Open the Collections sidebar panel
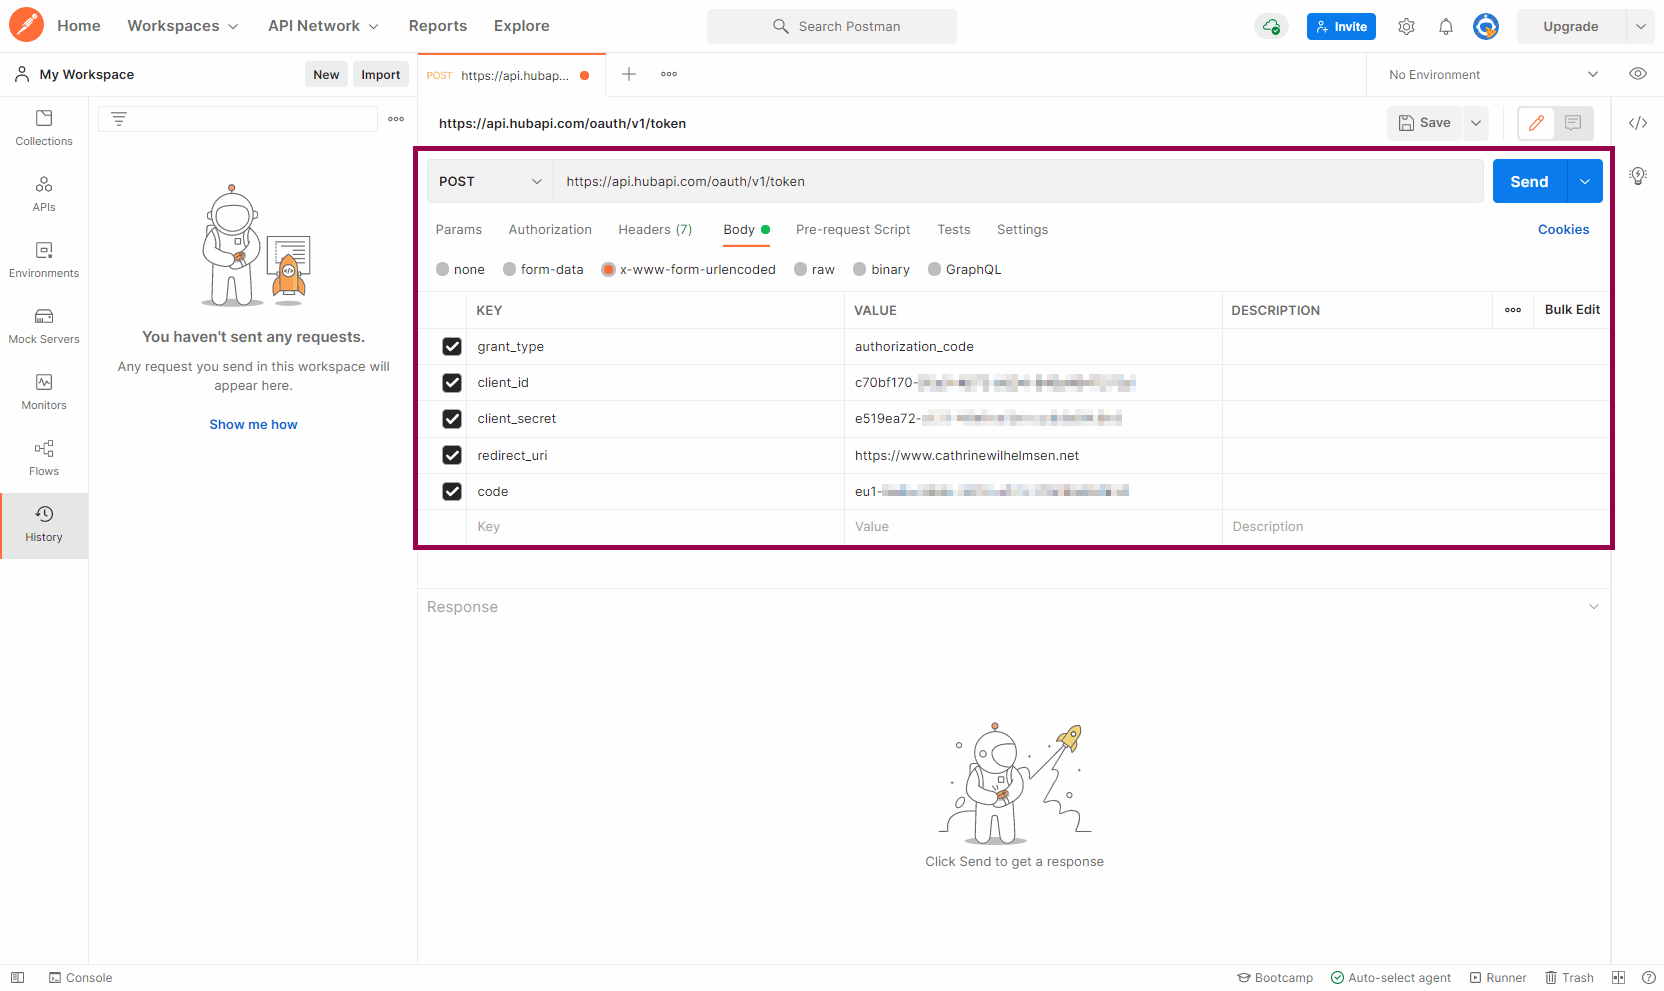 44,128
